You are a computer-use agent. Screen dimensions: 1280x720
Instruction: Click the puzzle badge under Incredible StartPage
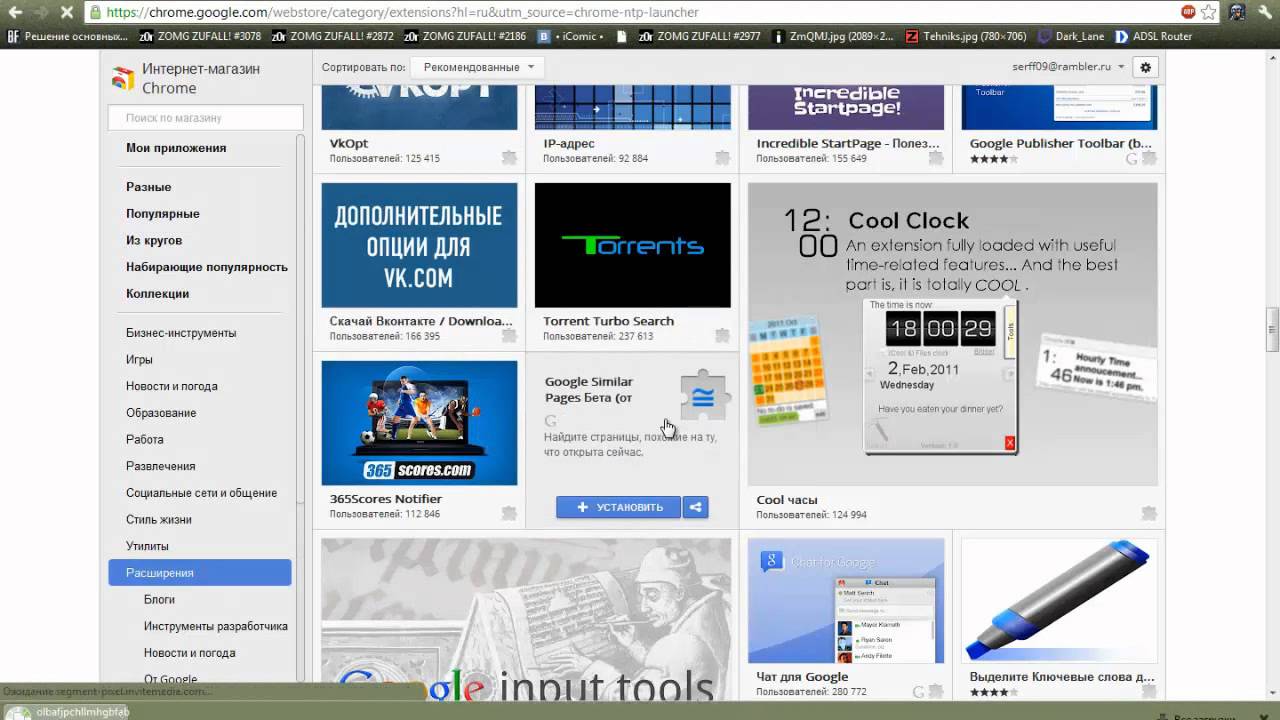tap(936, 158)
